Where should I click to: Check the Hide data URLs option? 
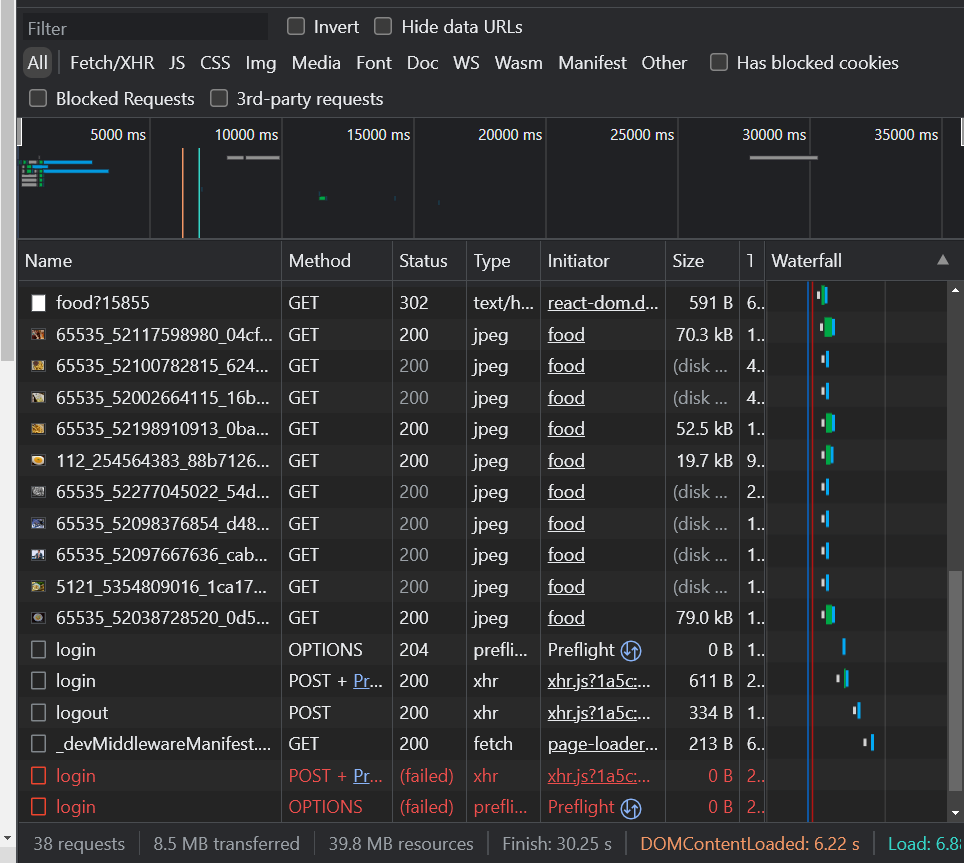(x=383, y=26)
